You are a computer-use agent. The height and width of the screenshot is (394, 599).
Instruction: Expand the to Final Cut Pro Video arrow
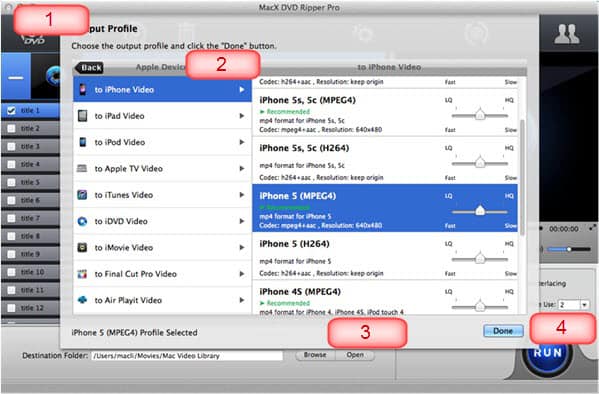(x=241, y=274)
